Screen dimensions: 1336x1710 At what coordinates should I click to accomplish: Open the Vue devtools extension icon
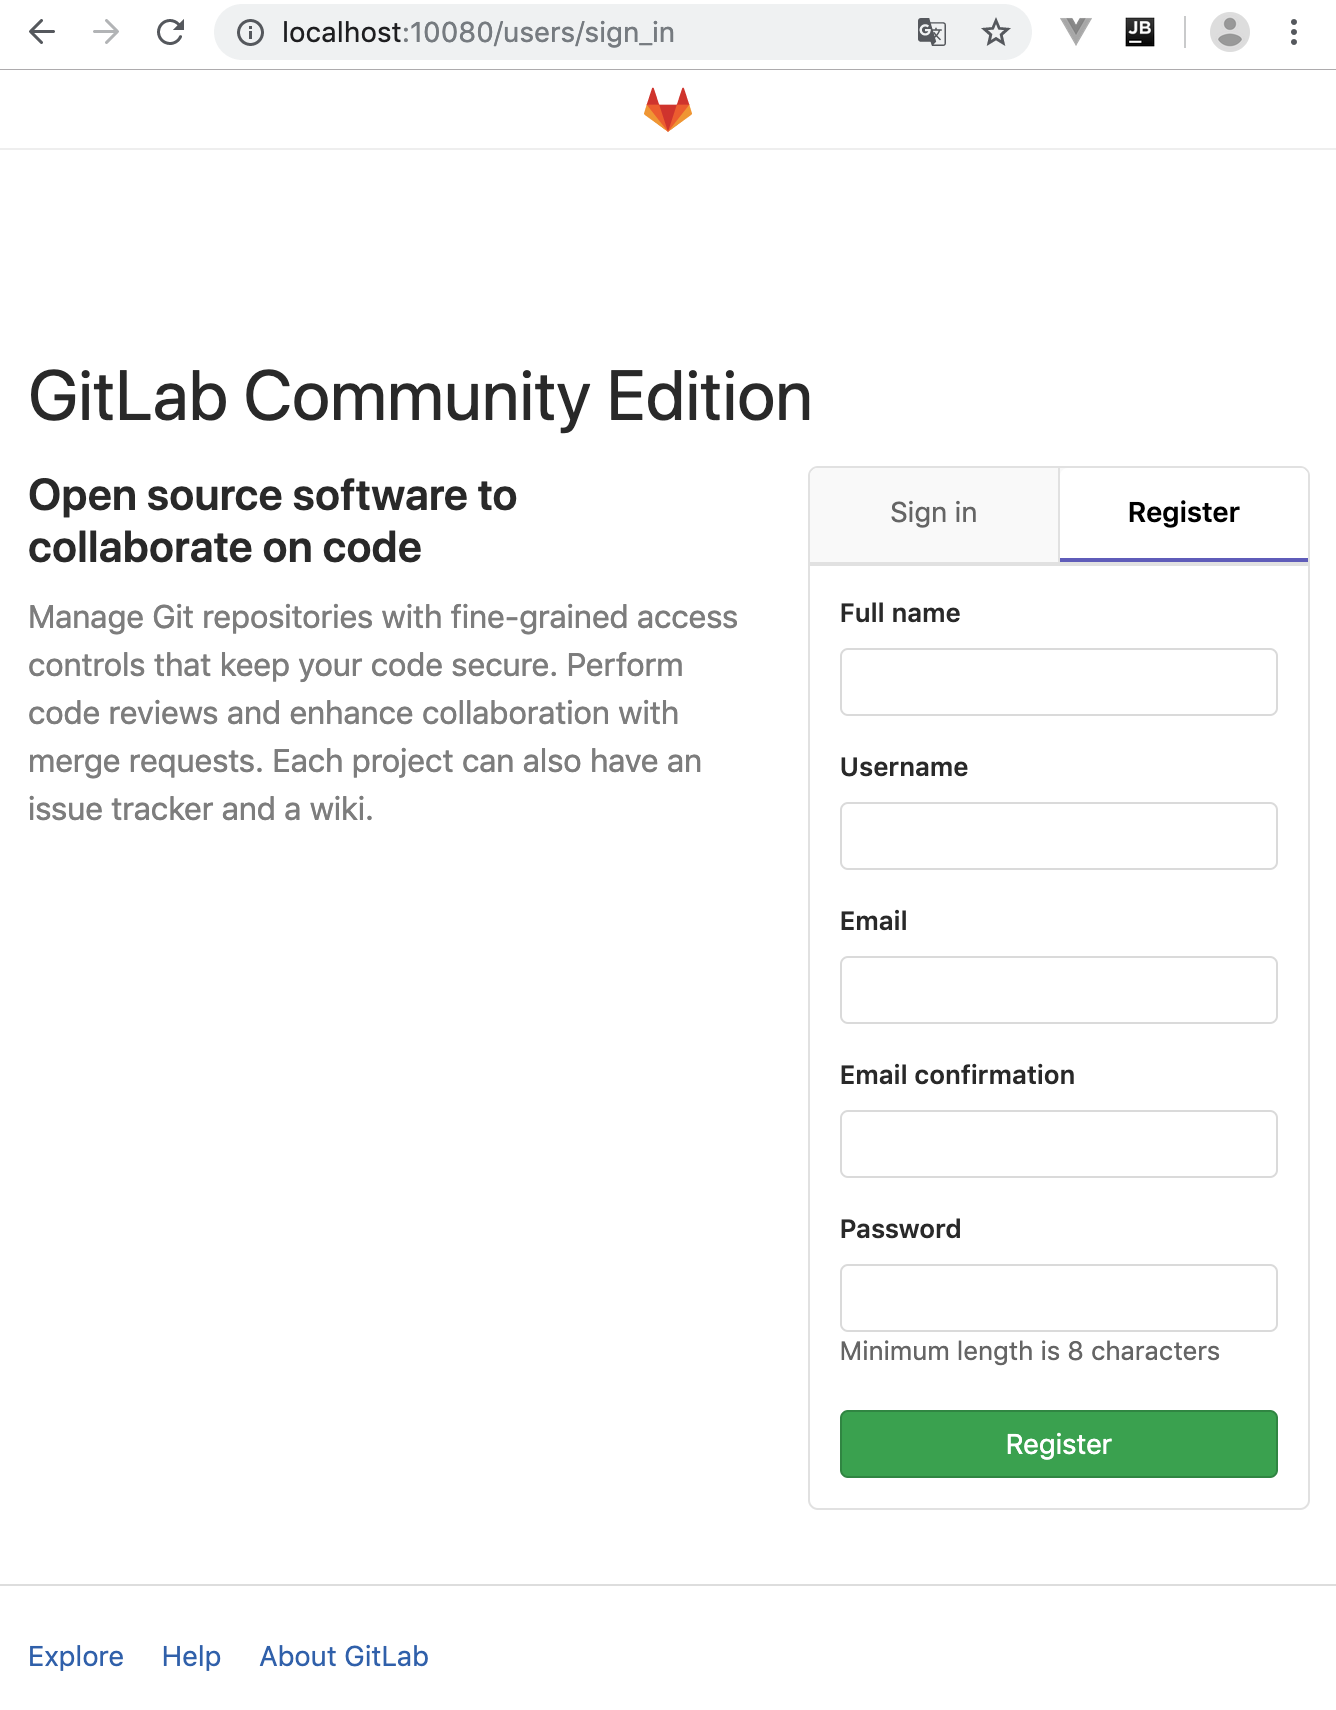coord(1075,32)
